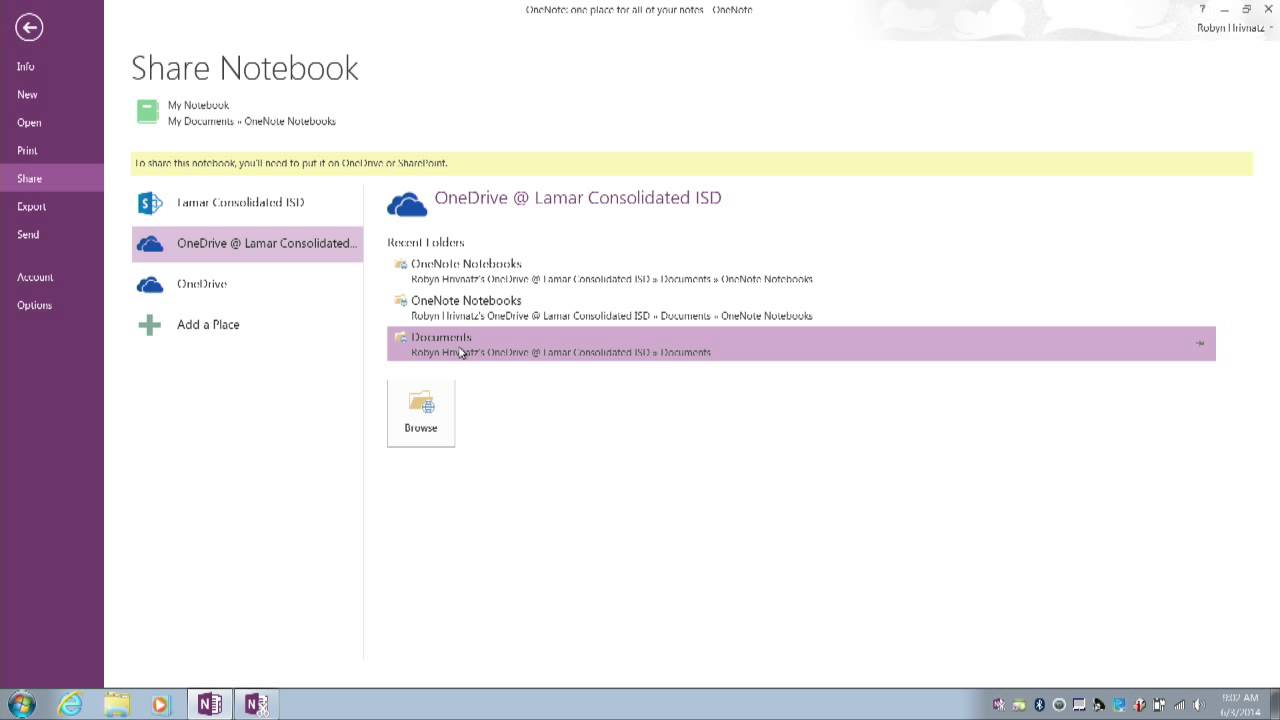Image resolution: width=1280 pixels, height=720 pixels.
Task: Open the OneNote clipping tool taskbar button
Action: pyautogui.click(x=256, y=705)
